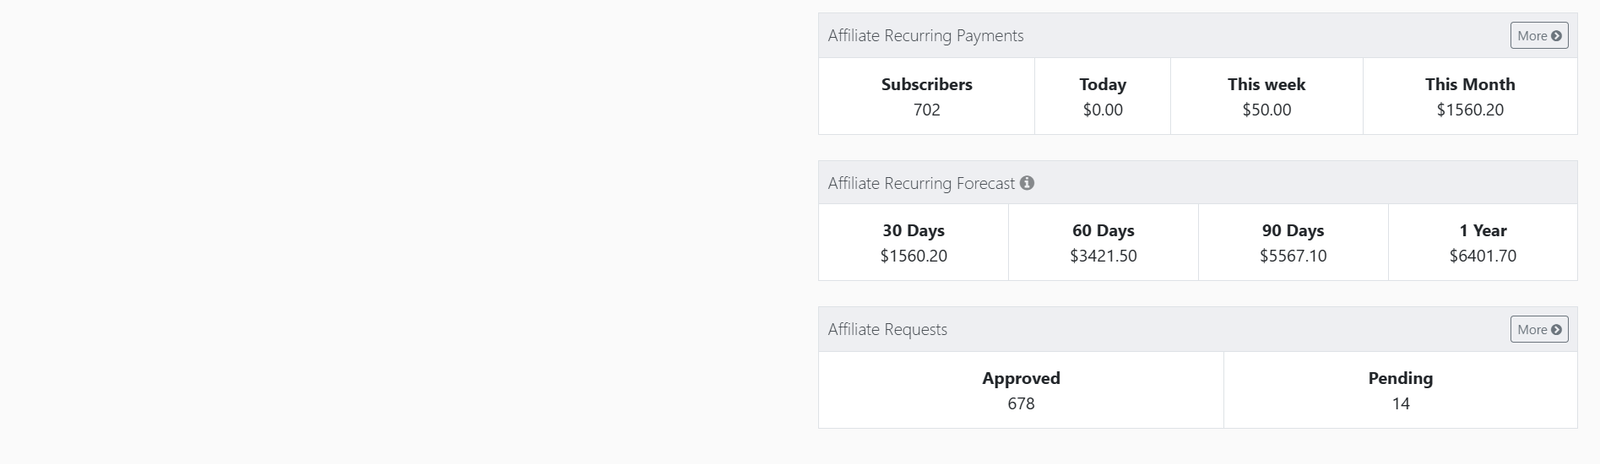
Task: Click the Pending heading label
Action: tap(1401, 378)
